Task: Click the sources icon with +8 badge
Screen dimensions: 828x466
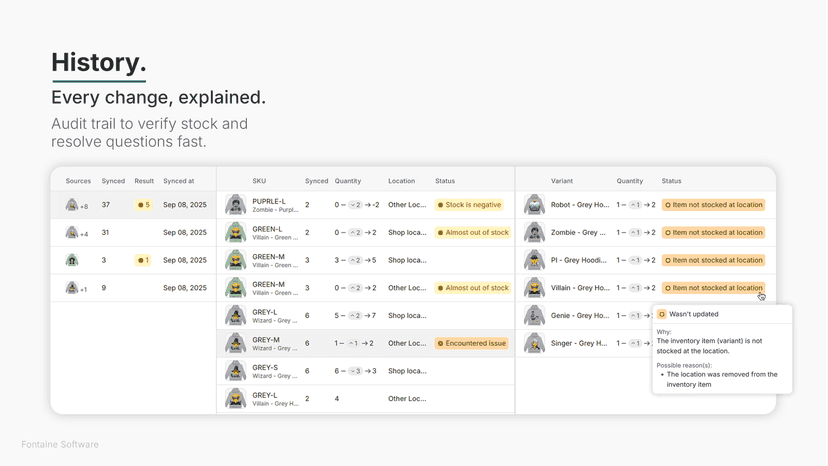Action: click(72, 204)
